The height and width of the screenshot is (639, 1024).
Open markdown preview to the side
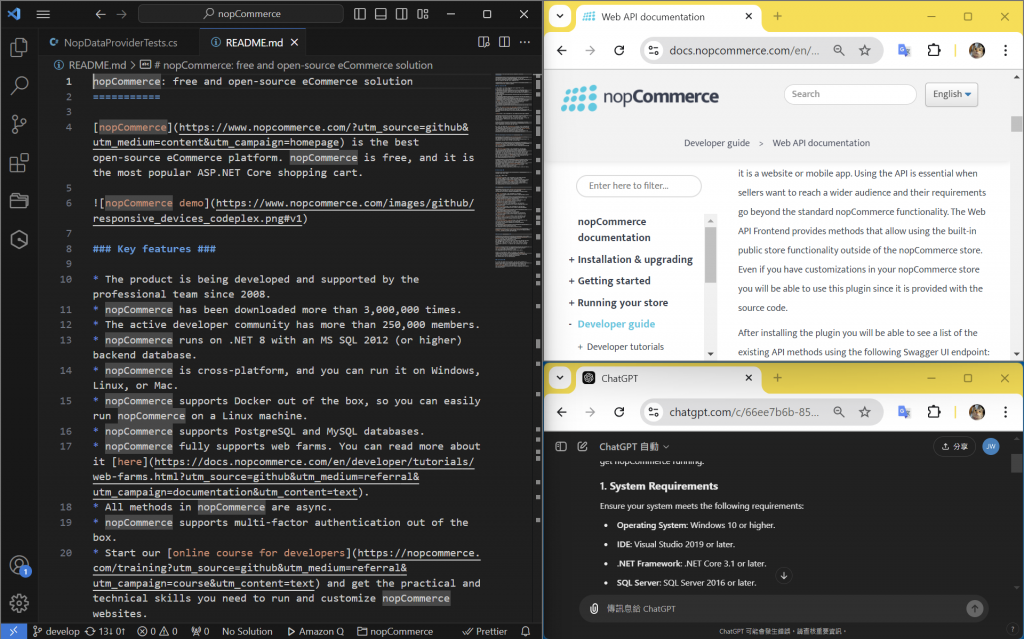[x=483, y=42]
